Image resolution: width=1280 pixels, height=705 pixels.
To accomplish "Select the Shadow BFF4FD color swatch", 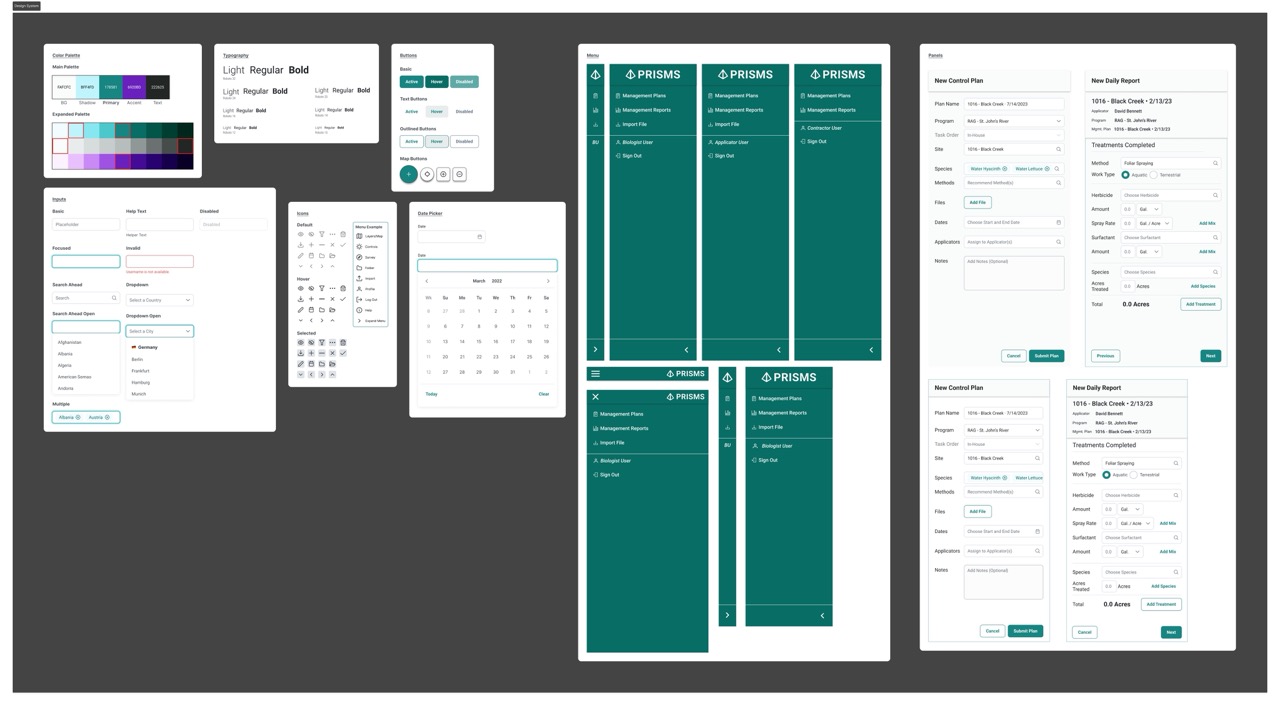I will tap(87, 87).
